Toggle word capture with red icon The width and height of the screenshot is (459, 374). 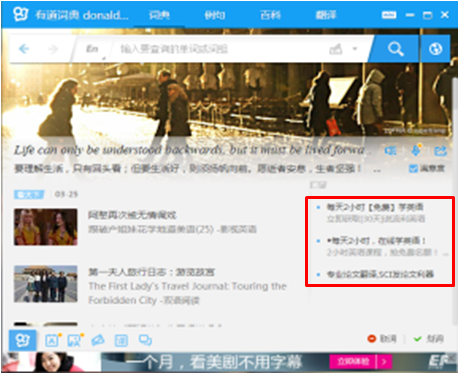click(x=382, y=339)
